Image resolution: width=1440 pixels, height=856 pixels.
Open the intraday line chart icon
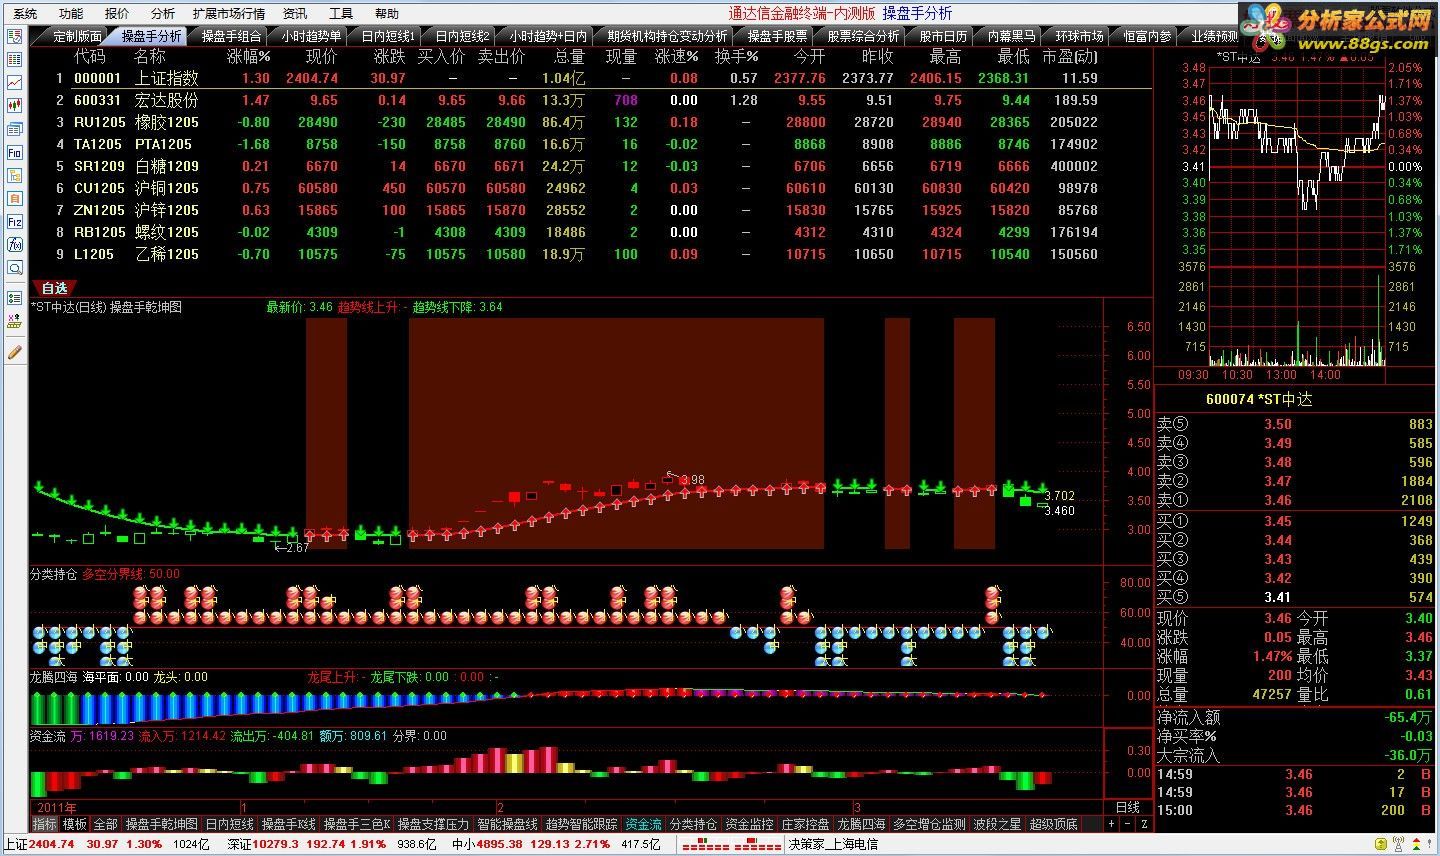[x=14, y=83]
